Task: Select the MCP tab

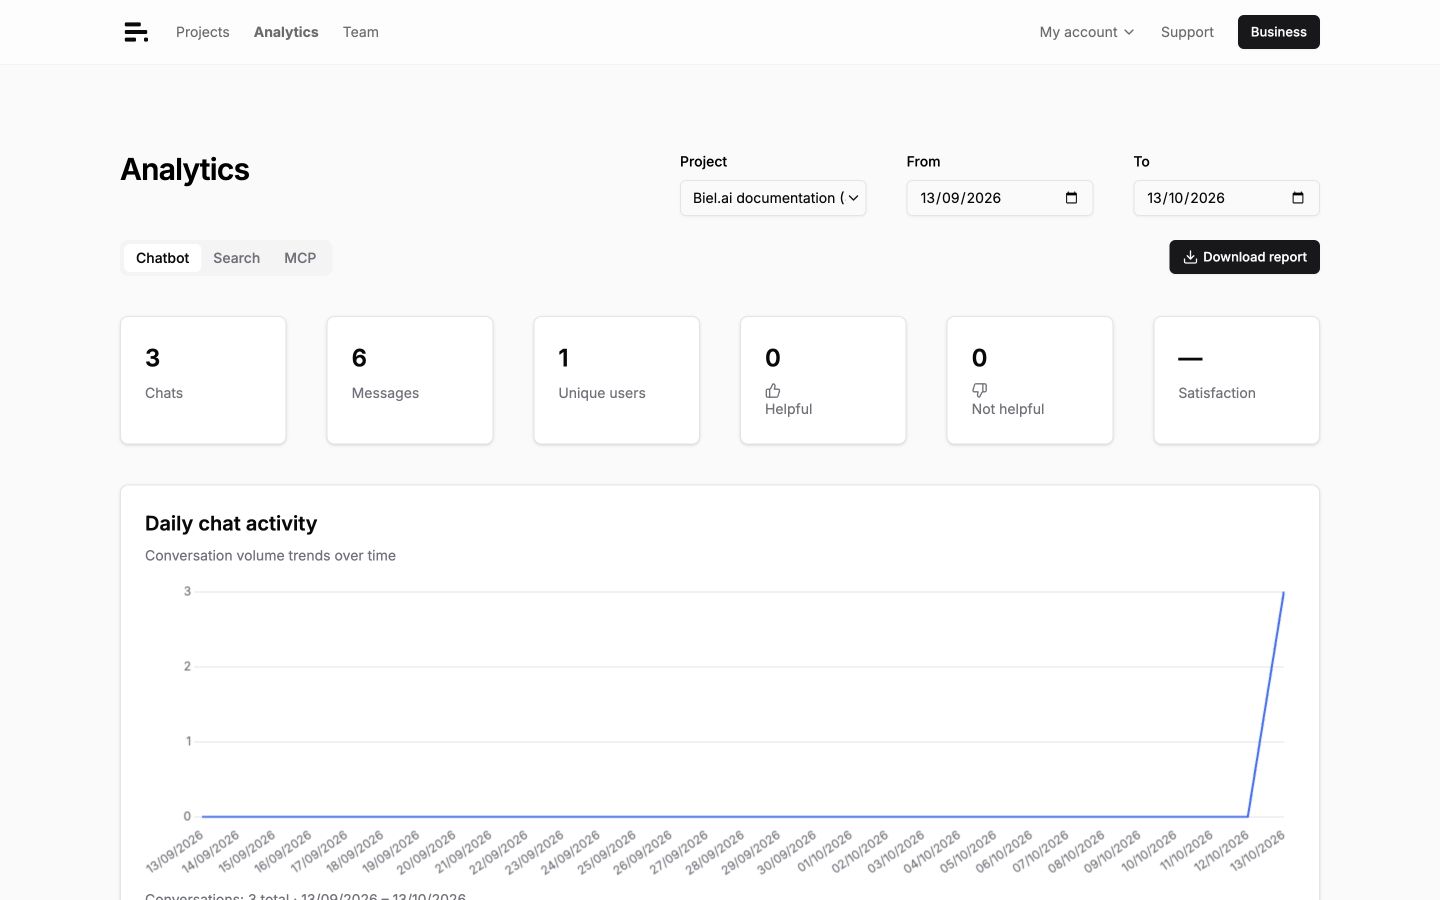Action: (x=300, y=258)
